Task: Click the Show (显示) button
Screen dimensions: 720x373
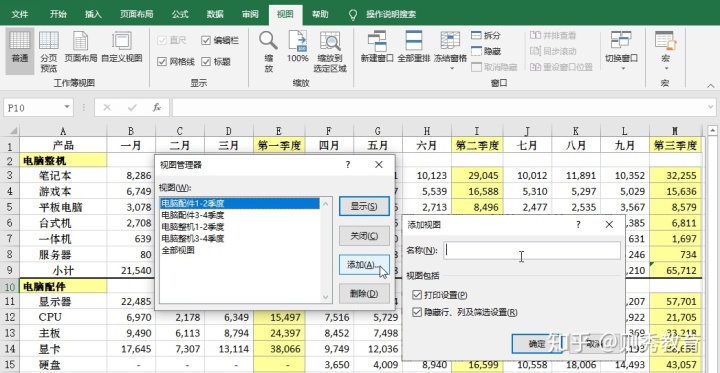Action: tap(364, 206)
